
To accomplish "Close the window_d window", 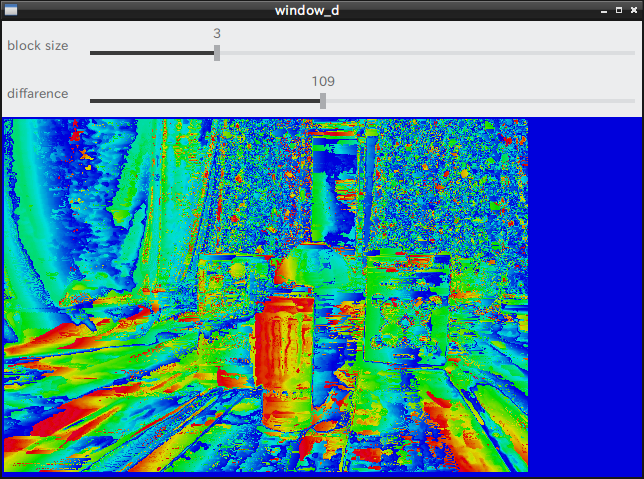I will [634, 10].
